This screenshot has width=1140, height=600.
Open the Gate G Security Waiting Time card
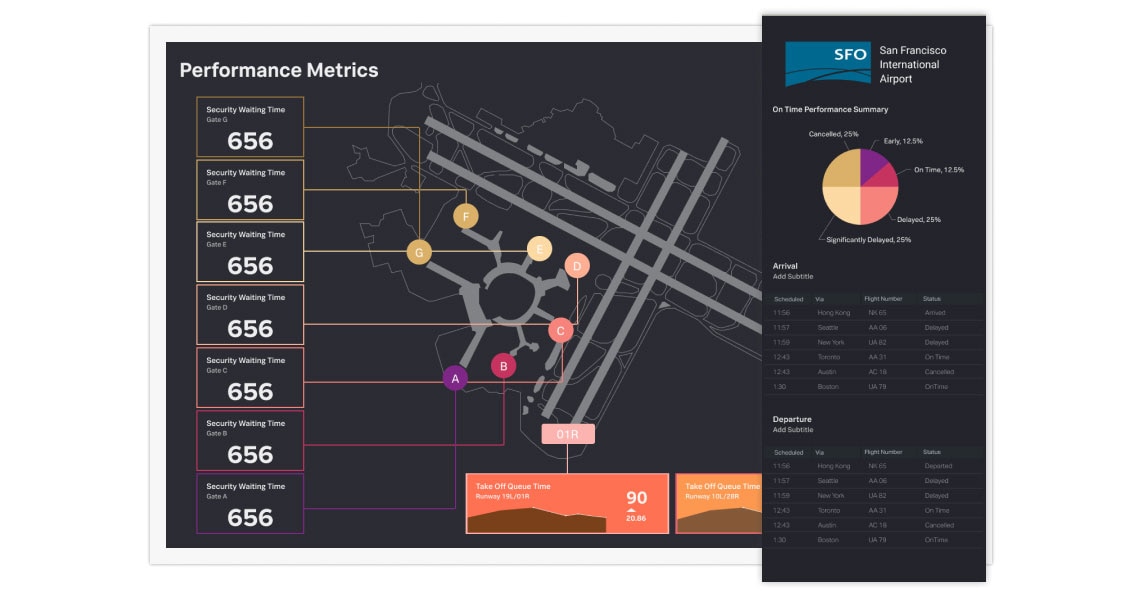[x=250, y=127]
